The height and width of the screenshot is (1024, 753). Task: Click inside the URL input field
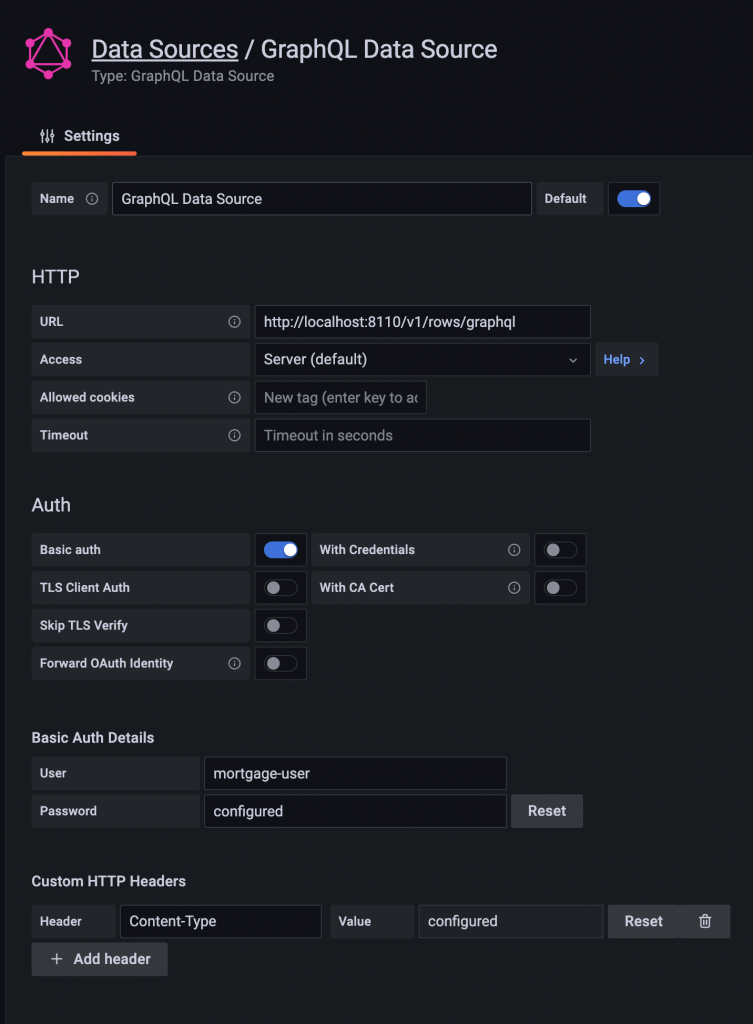420,321
